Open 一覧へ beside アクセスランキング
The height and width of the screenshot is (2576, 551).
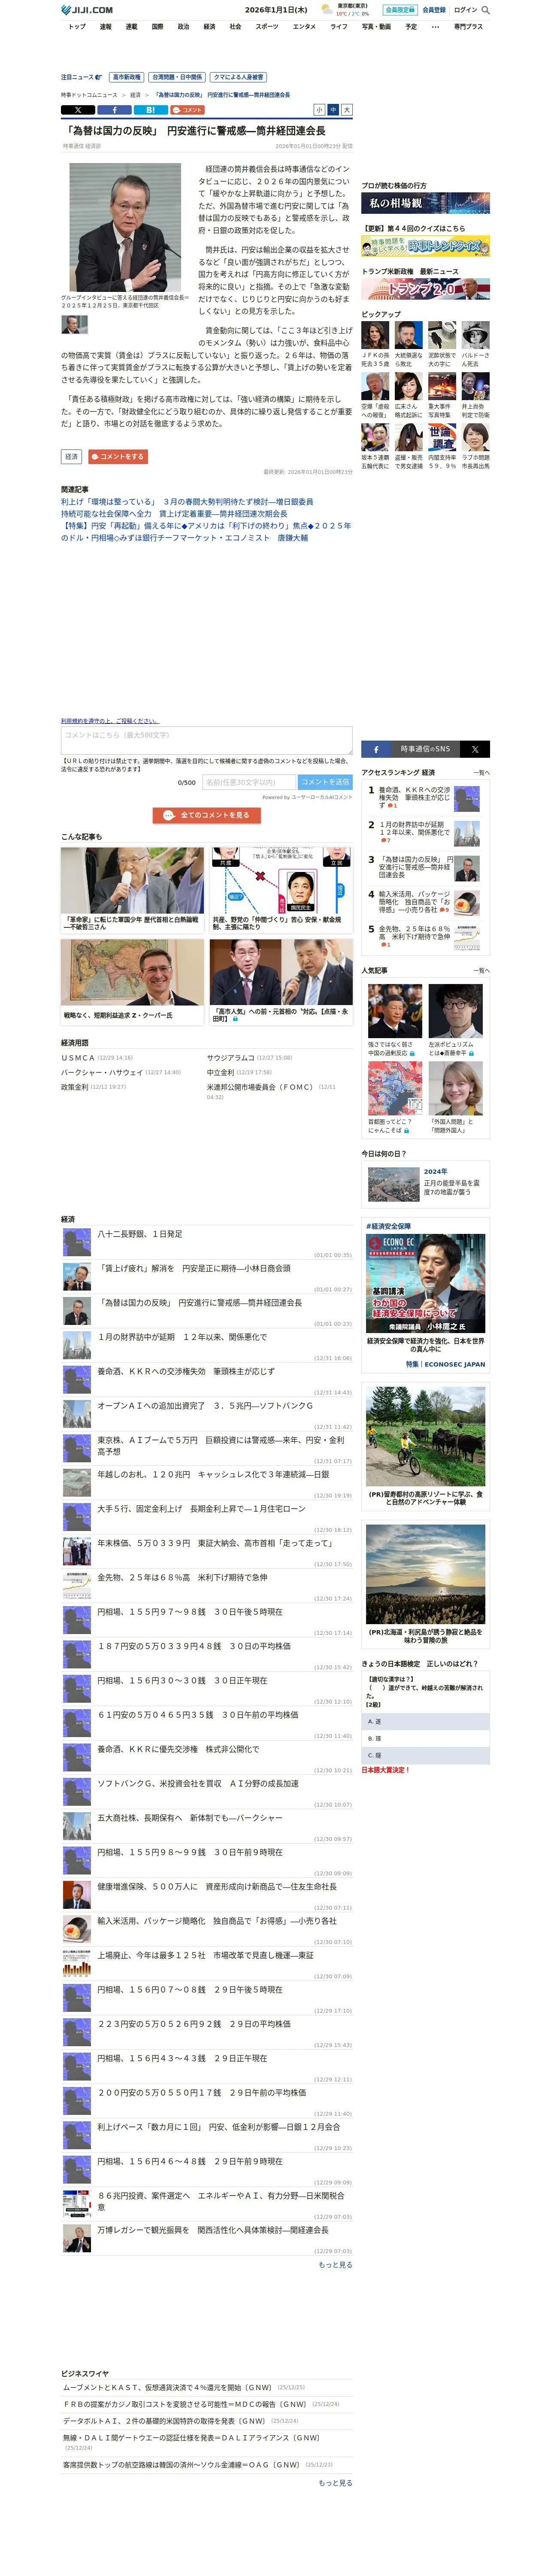481,773
